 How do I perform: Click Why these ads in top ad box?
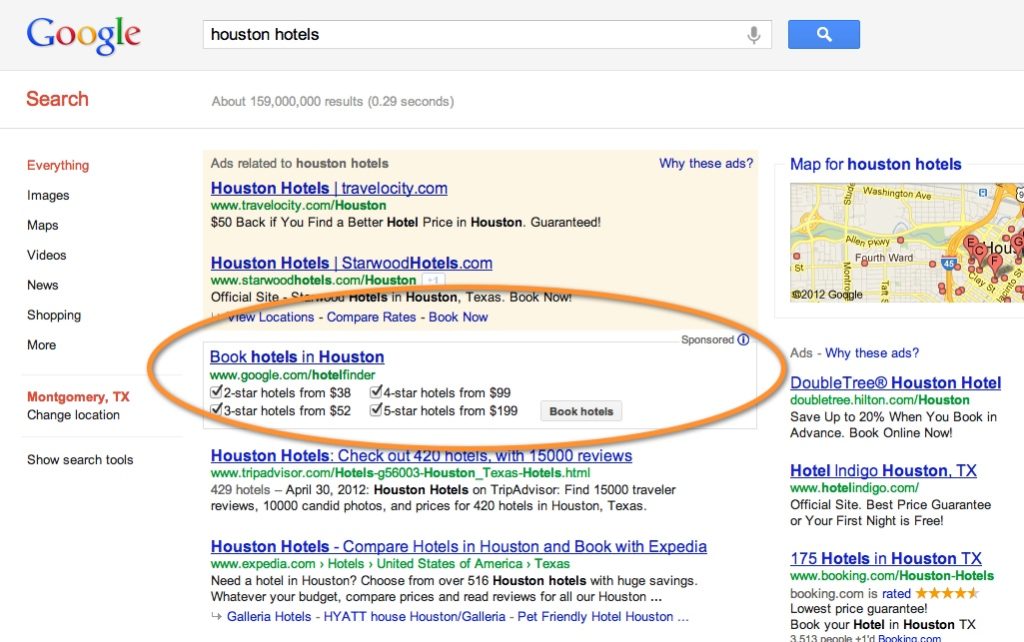click(705, 163)
